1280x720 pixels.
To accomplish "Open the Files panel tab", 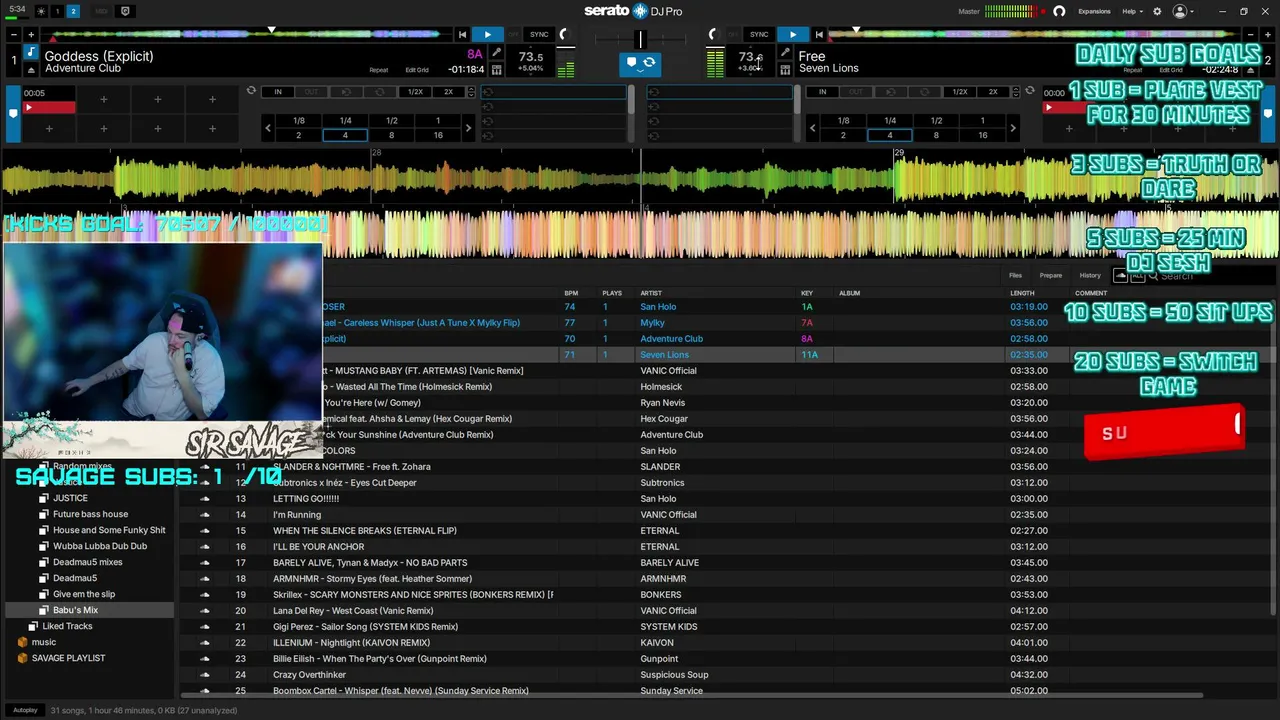I will 1015,275.
